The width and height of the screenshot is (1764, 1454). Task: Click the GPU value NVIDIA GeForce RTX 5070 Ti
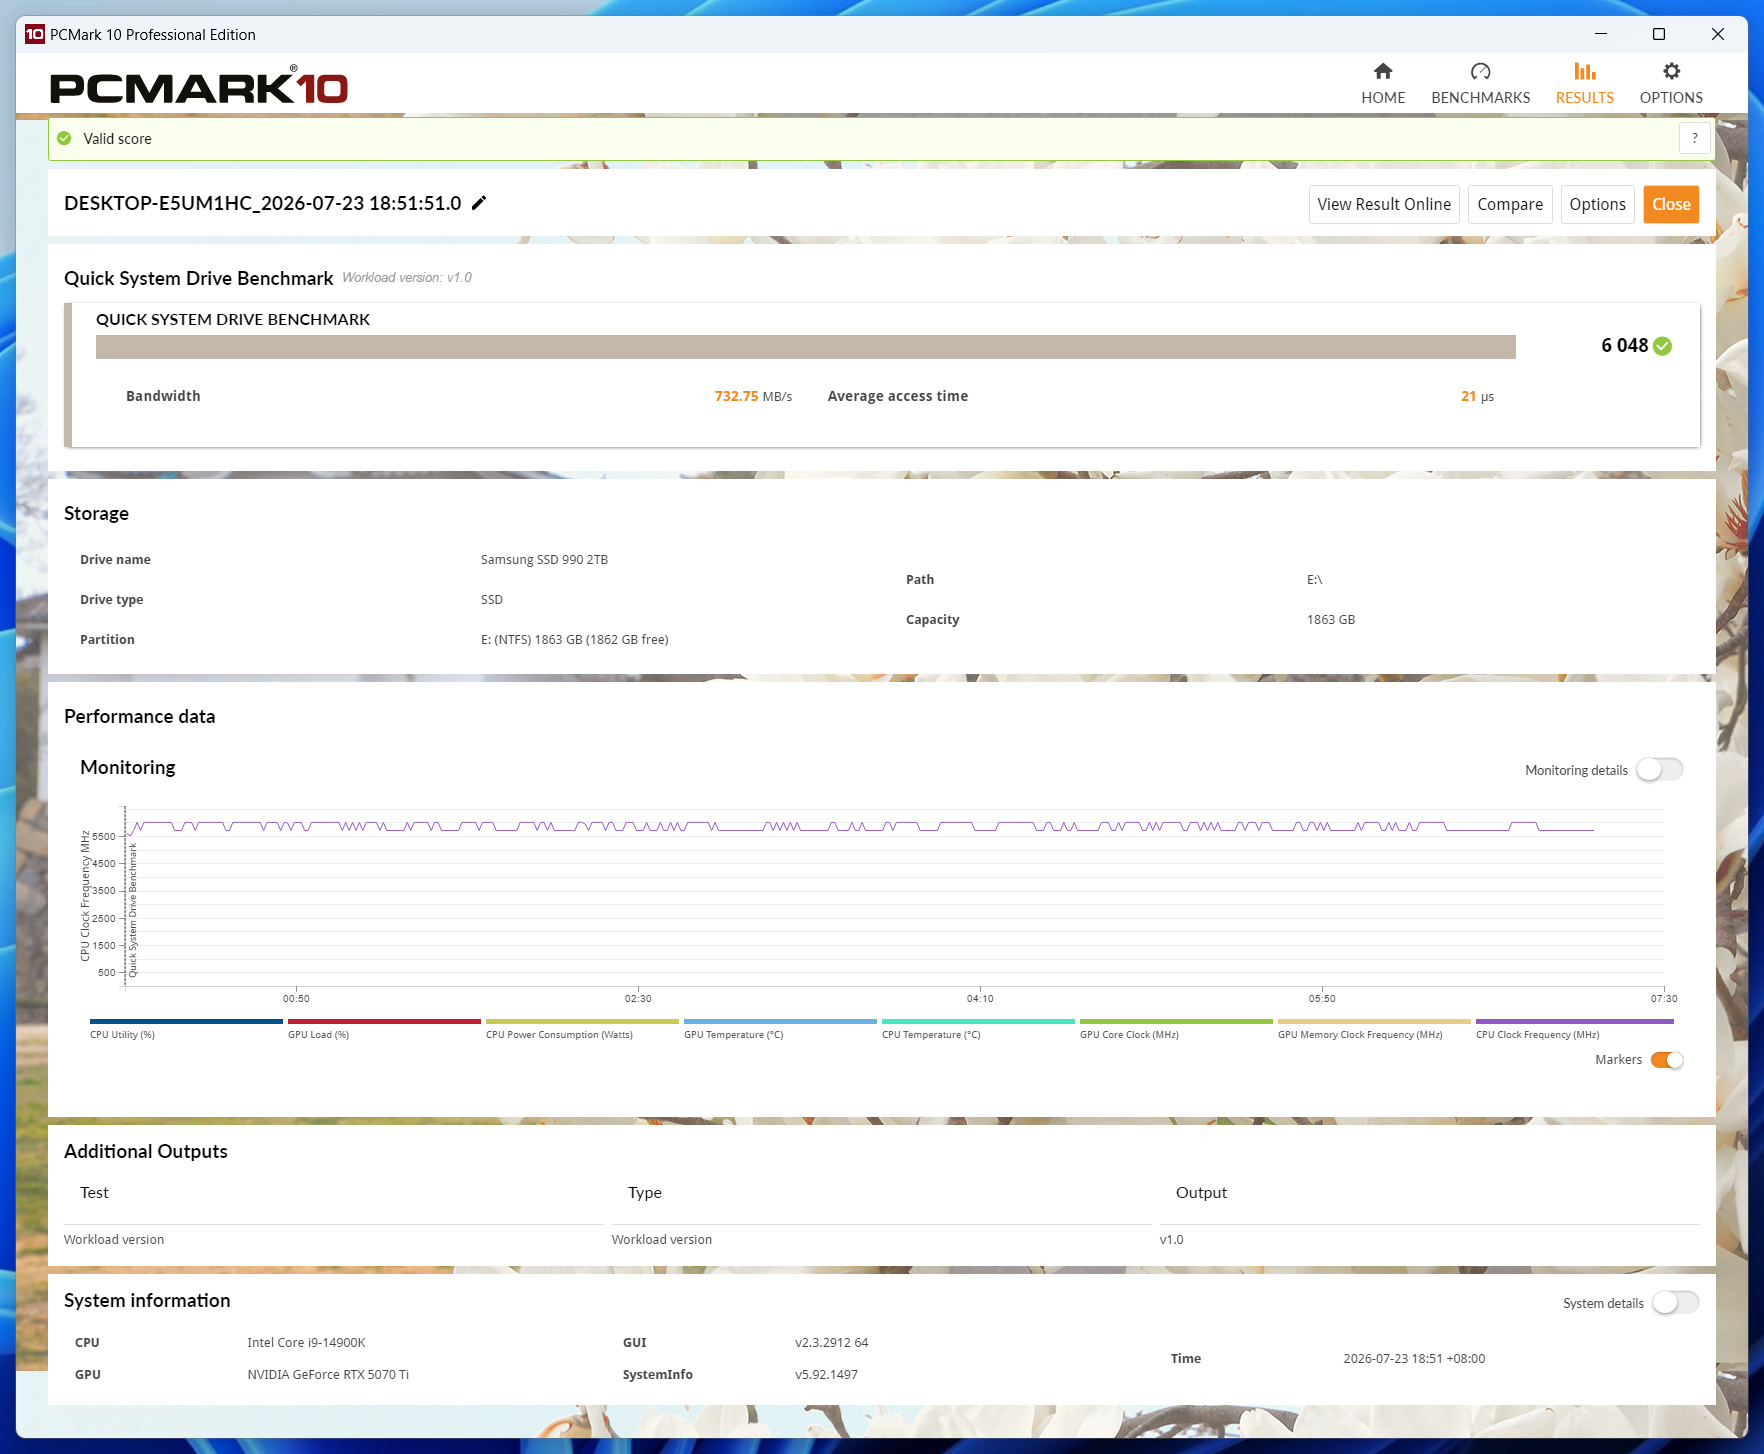point(328,1375)
